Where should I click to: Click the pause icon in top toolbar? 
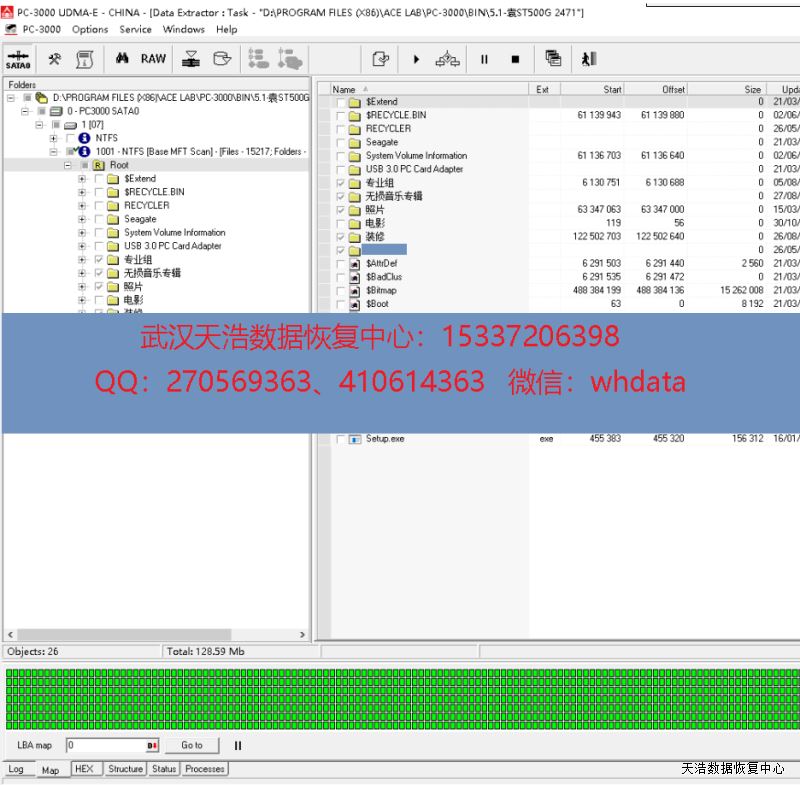click(484, 59)
